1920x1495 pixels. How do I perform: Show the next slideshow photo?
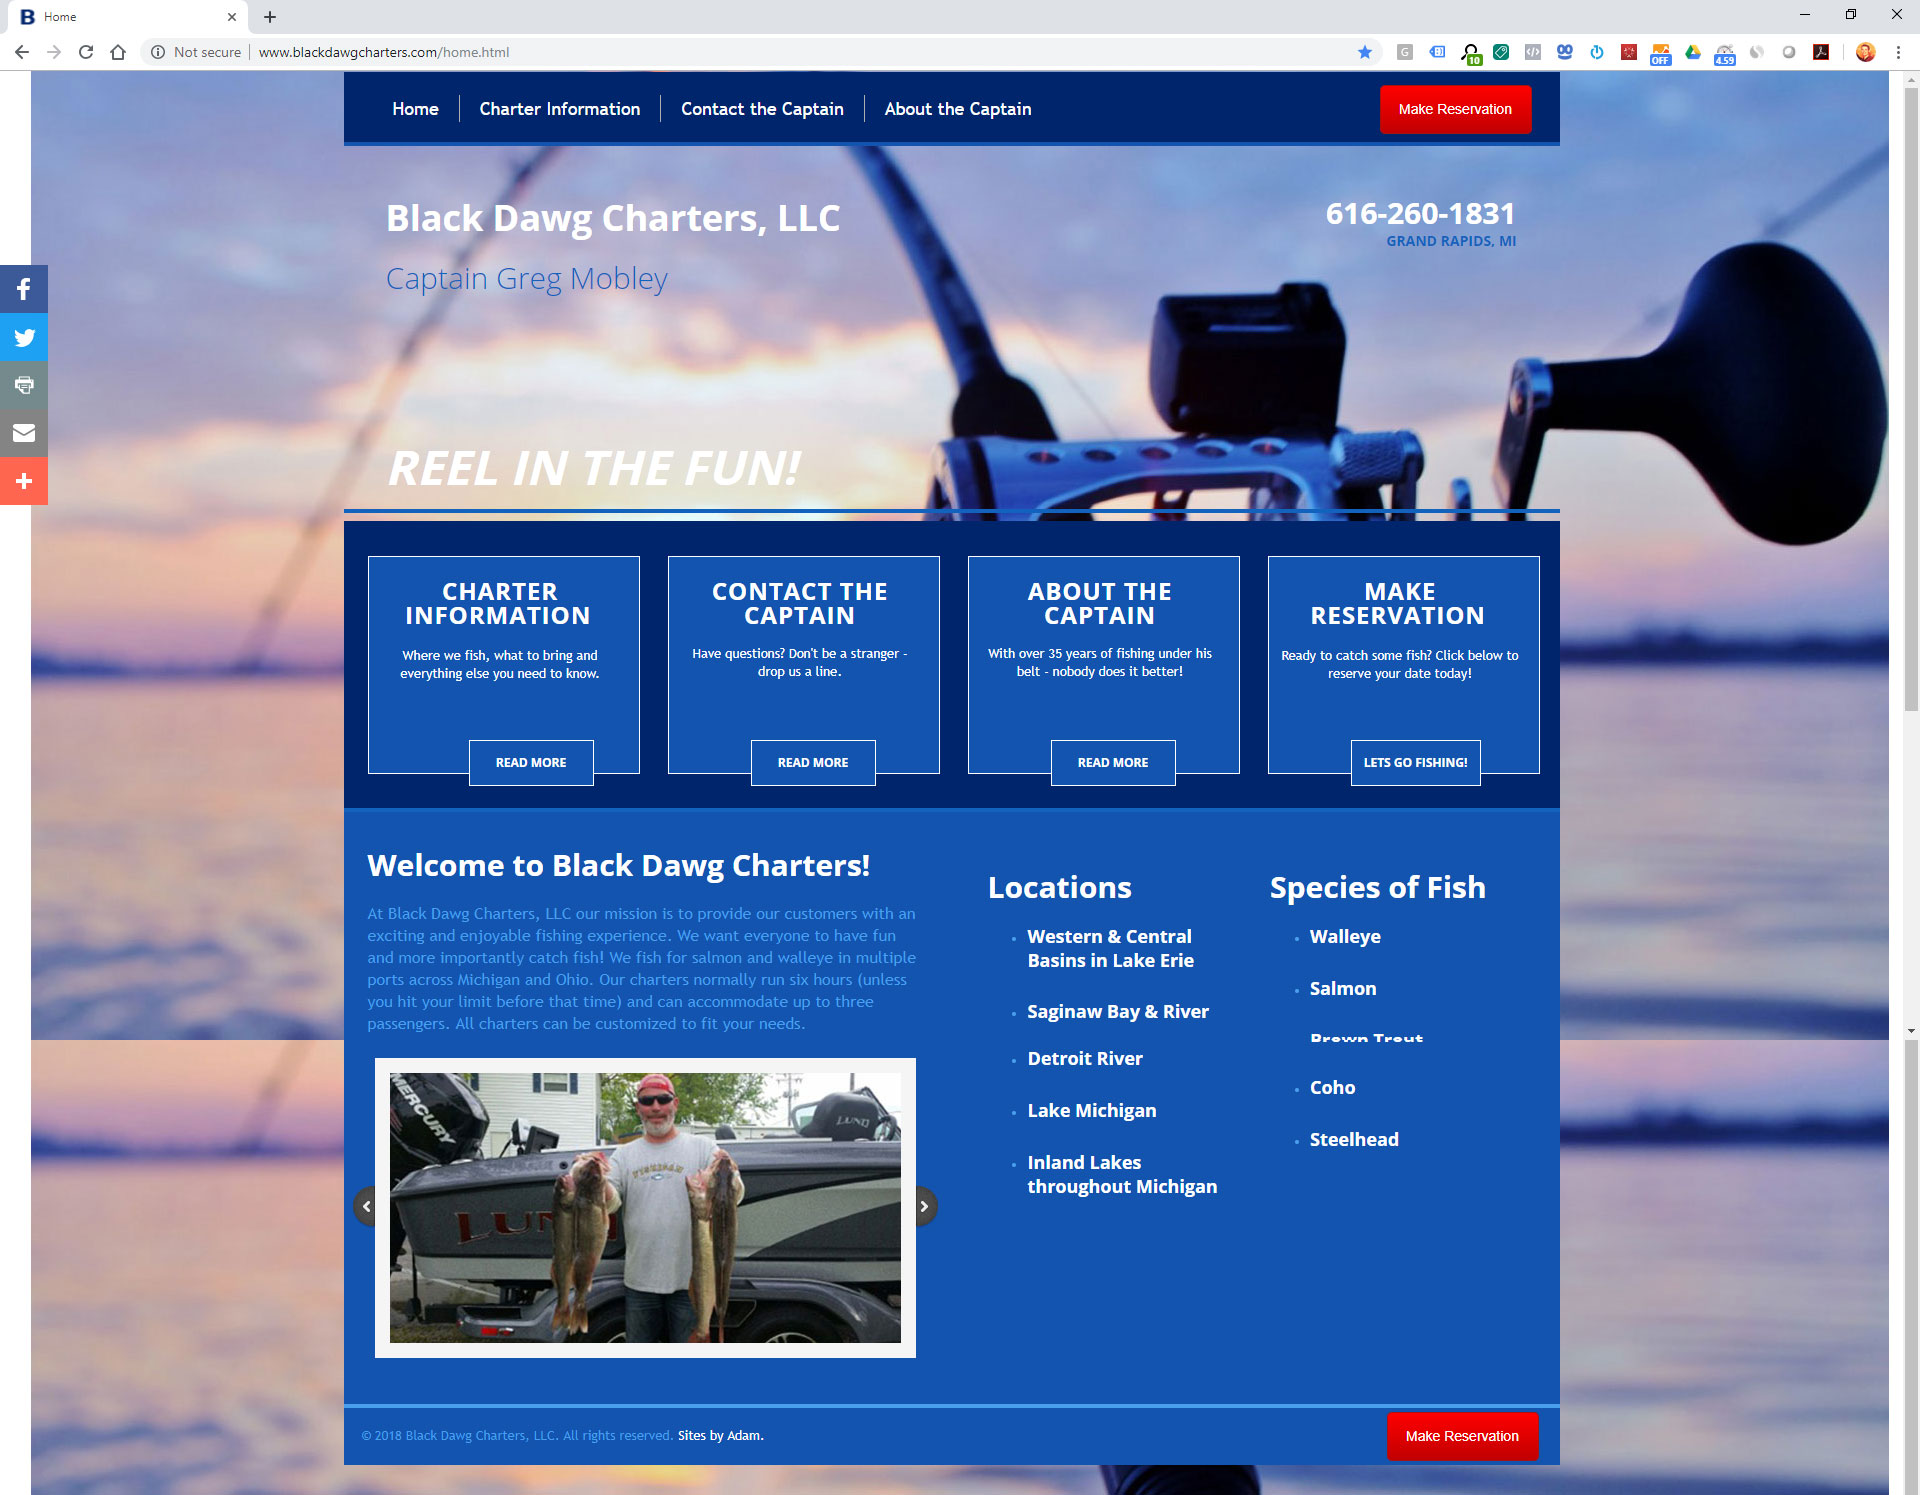coord(924,1206)
